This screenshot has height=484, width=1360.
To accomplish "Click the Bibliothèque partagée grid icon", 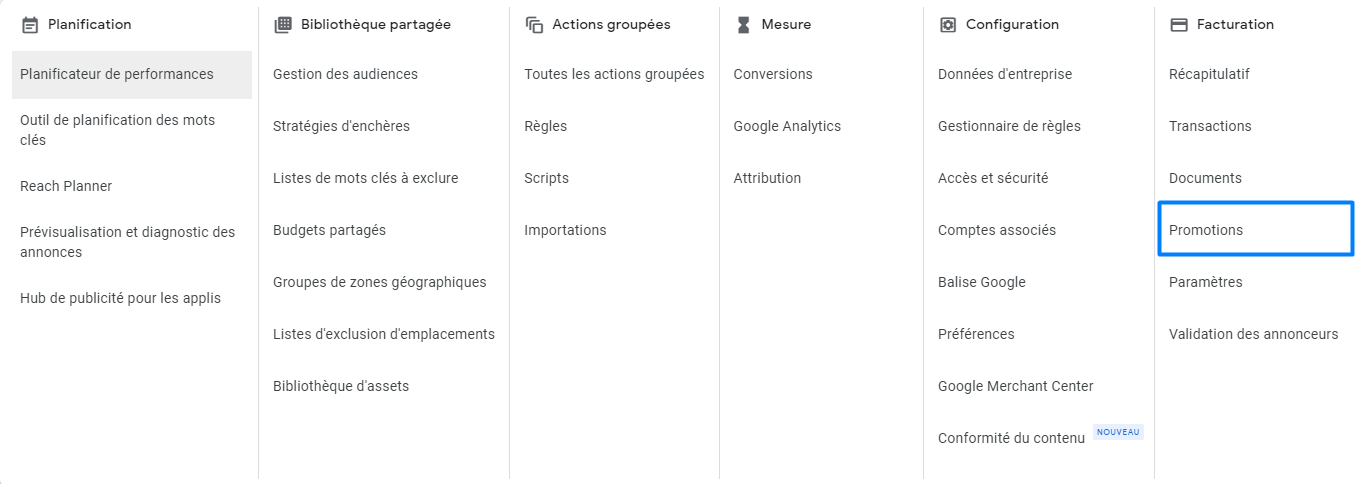I will 283,25.
